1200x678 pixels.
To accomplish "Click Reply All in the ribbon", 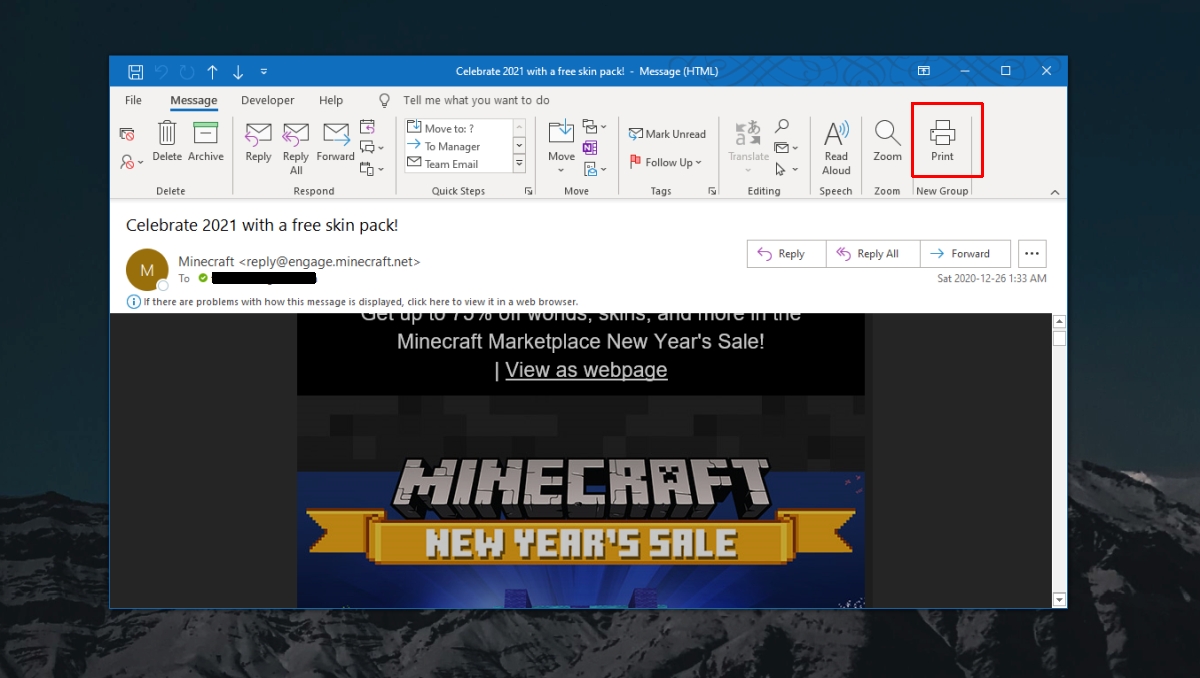I will click(296, 147).
